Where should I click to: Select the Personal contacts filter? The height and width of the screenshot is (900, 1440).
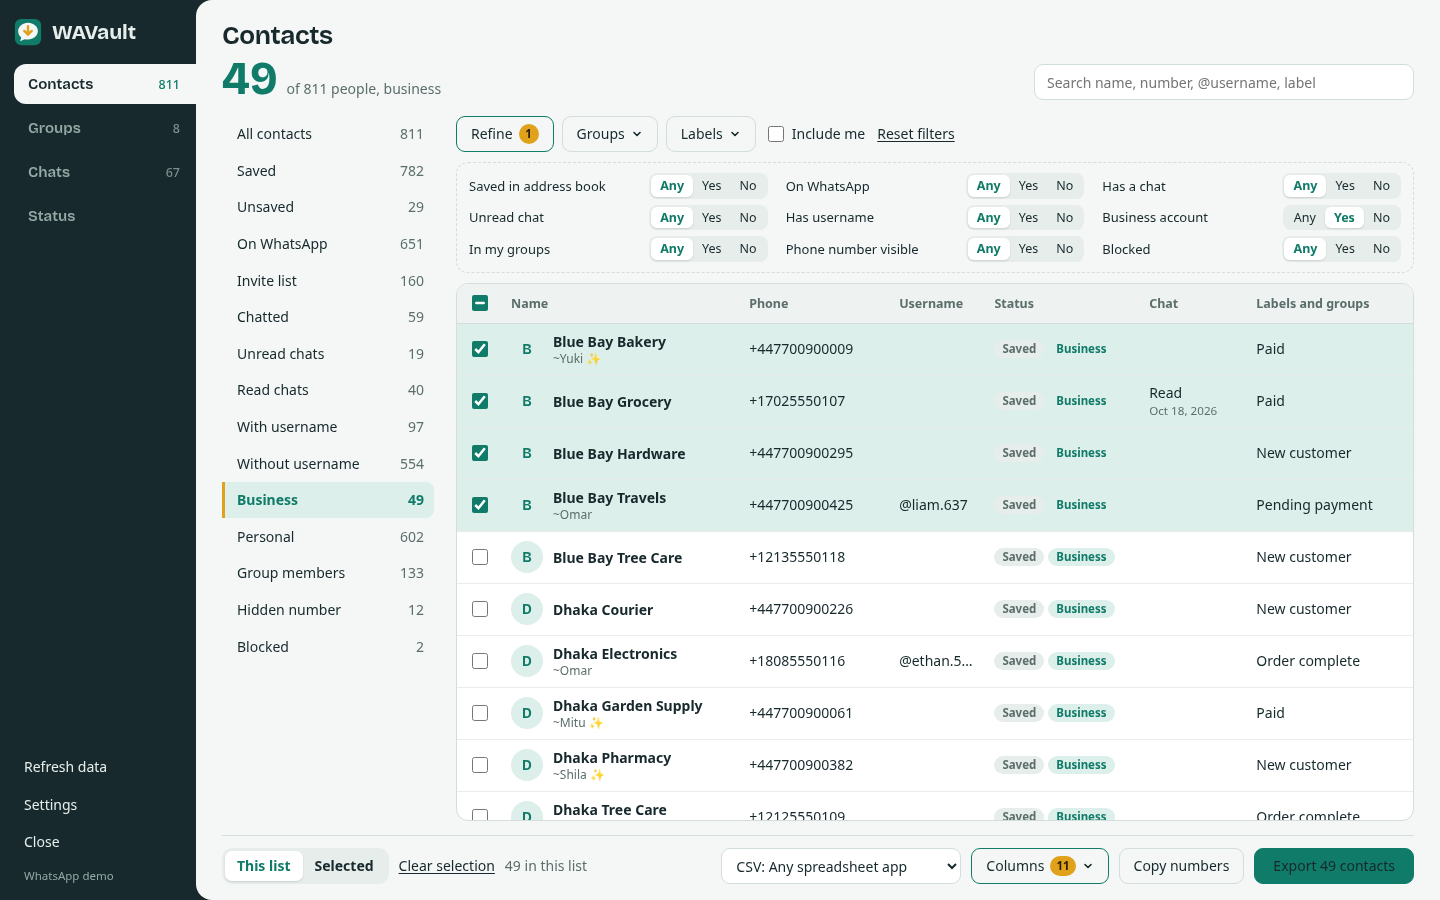coord(328,537)
